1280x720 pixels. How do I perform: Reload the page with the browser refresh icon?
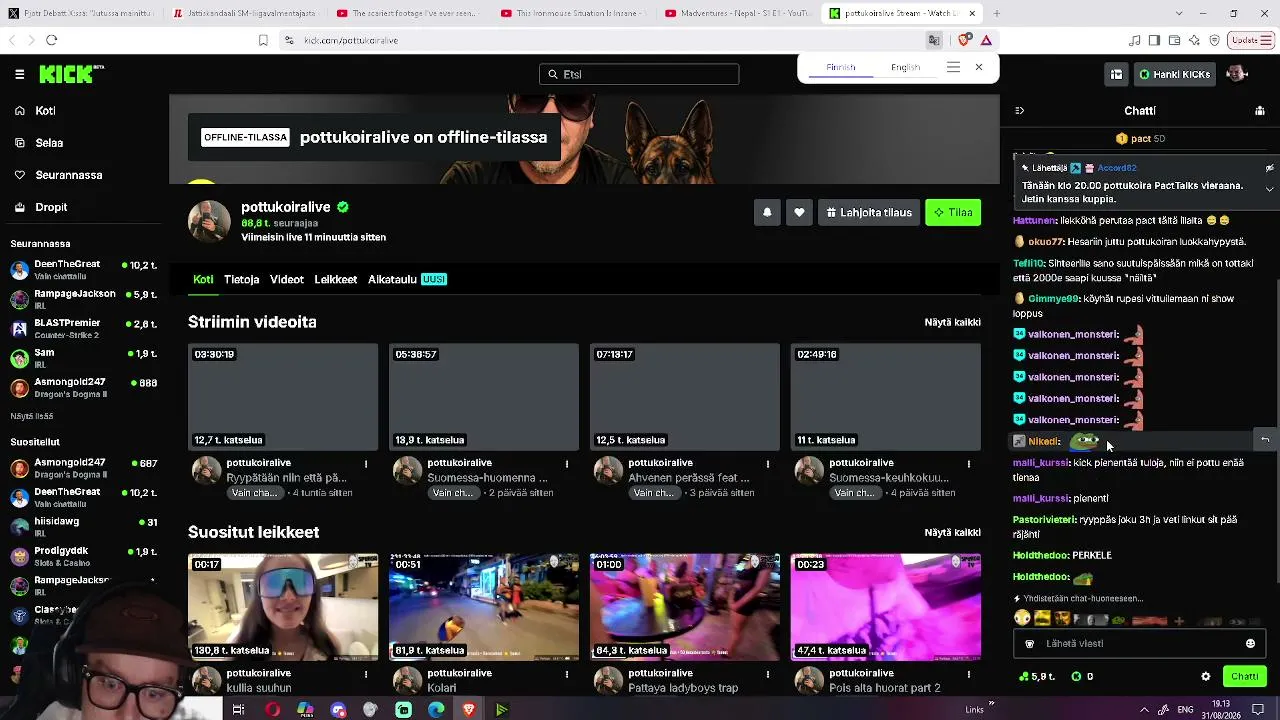(52, 40)
